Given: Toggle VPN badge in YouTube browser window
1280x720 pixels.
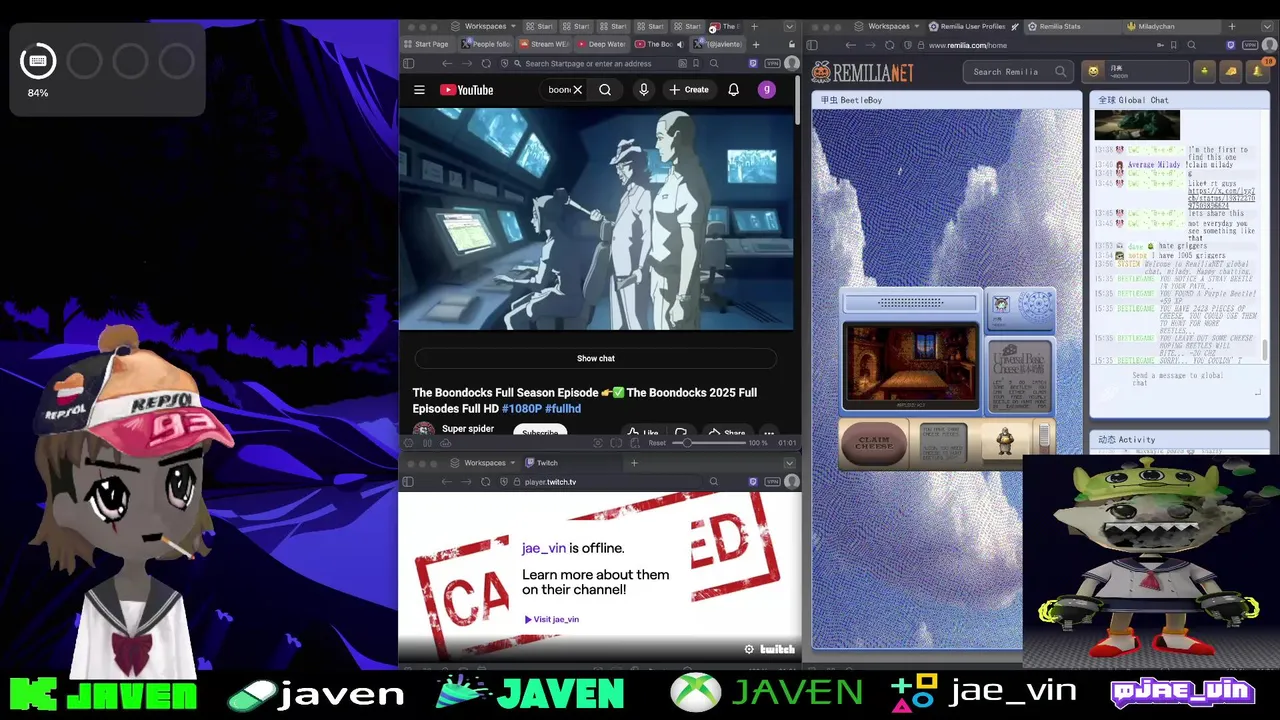Looking at the screenshot, I should tap(772, 63).
